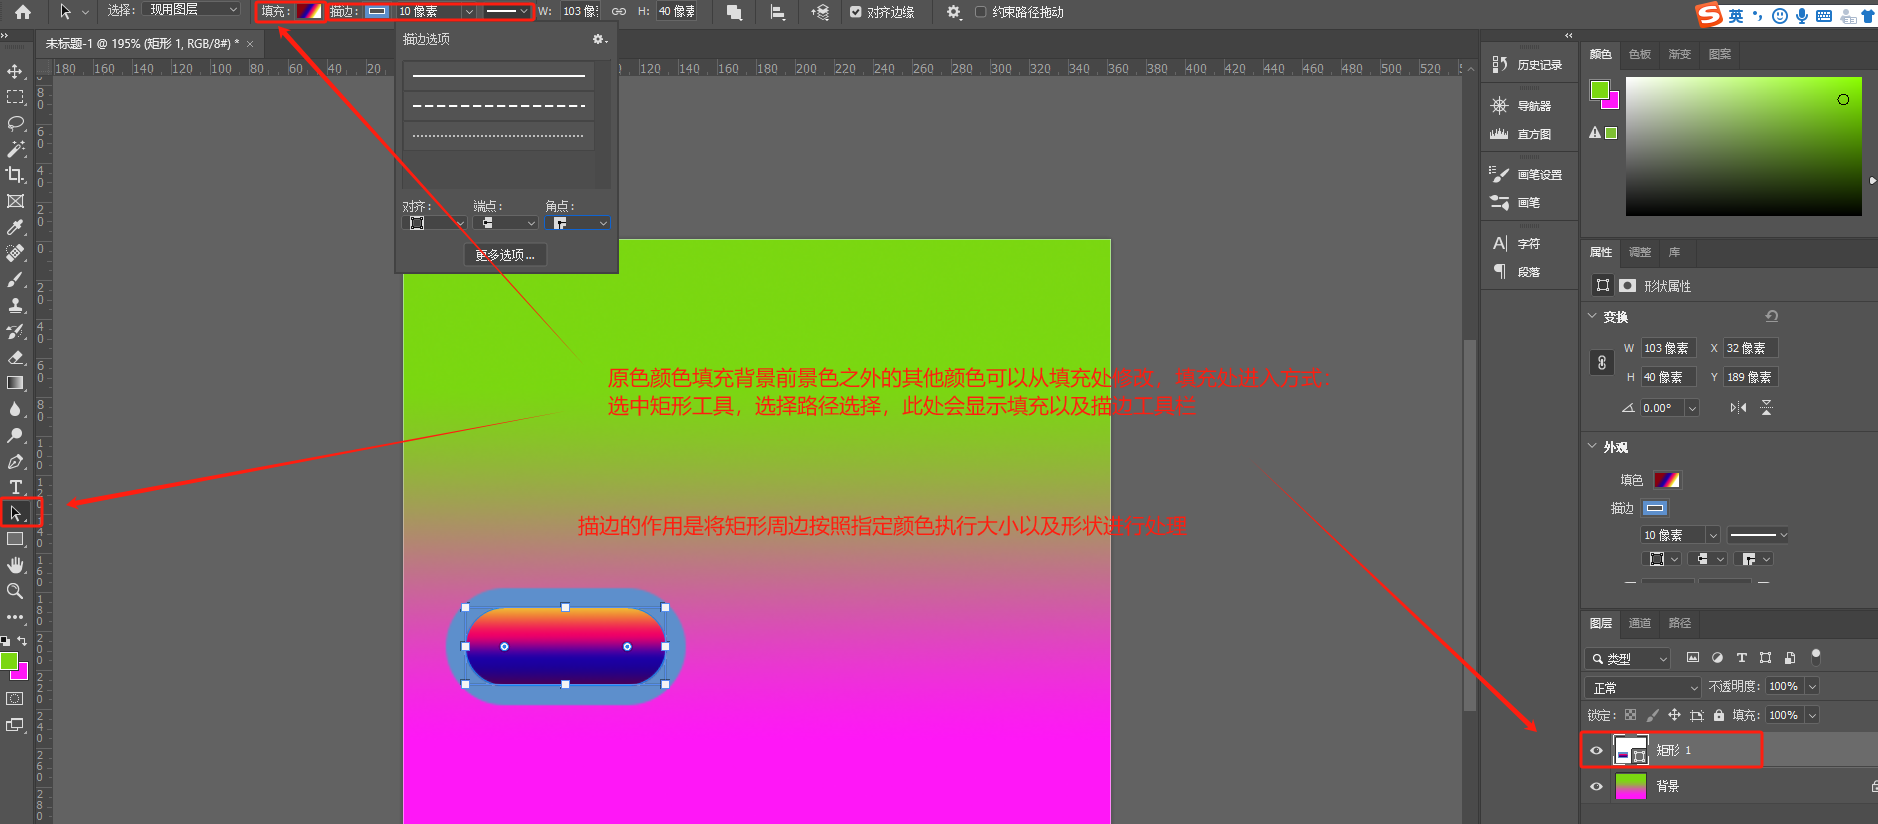Click the 填色 swatch in Properties panel
The image size is (1878, 824).
[x=1666, y=480]
